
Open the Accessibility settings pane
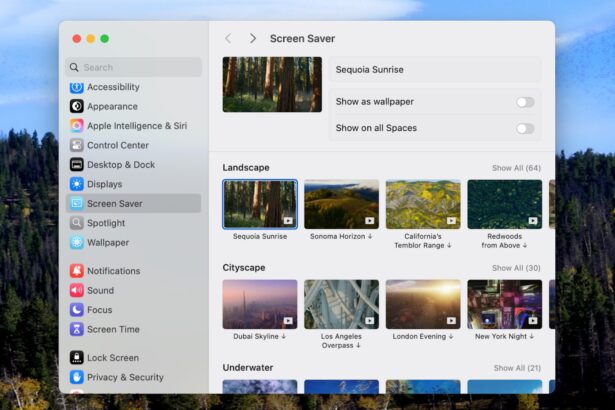point(134,87)
